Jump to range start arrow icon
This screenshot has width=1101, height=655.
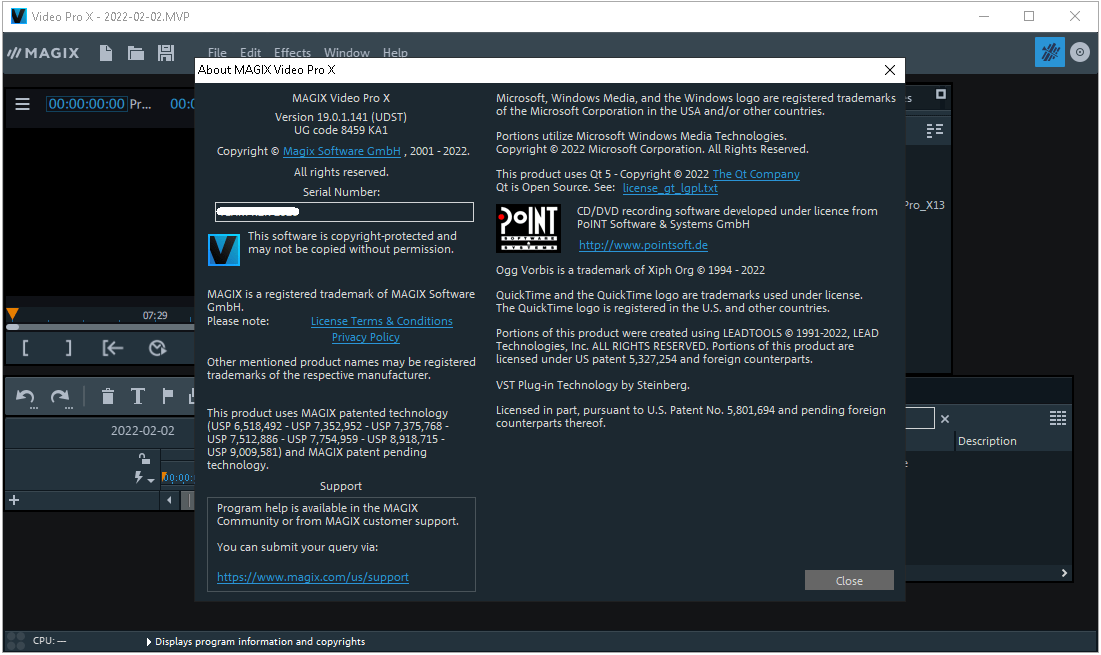pos(112,348)
